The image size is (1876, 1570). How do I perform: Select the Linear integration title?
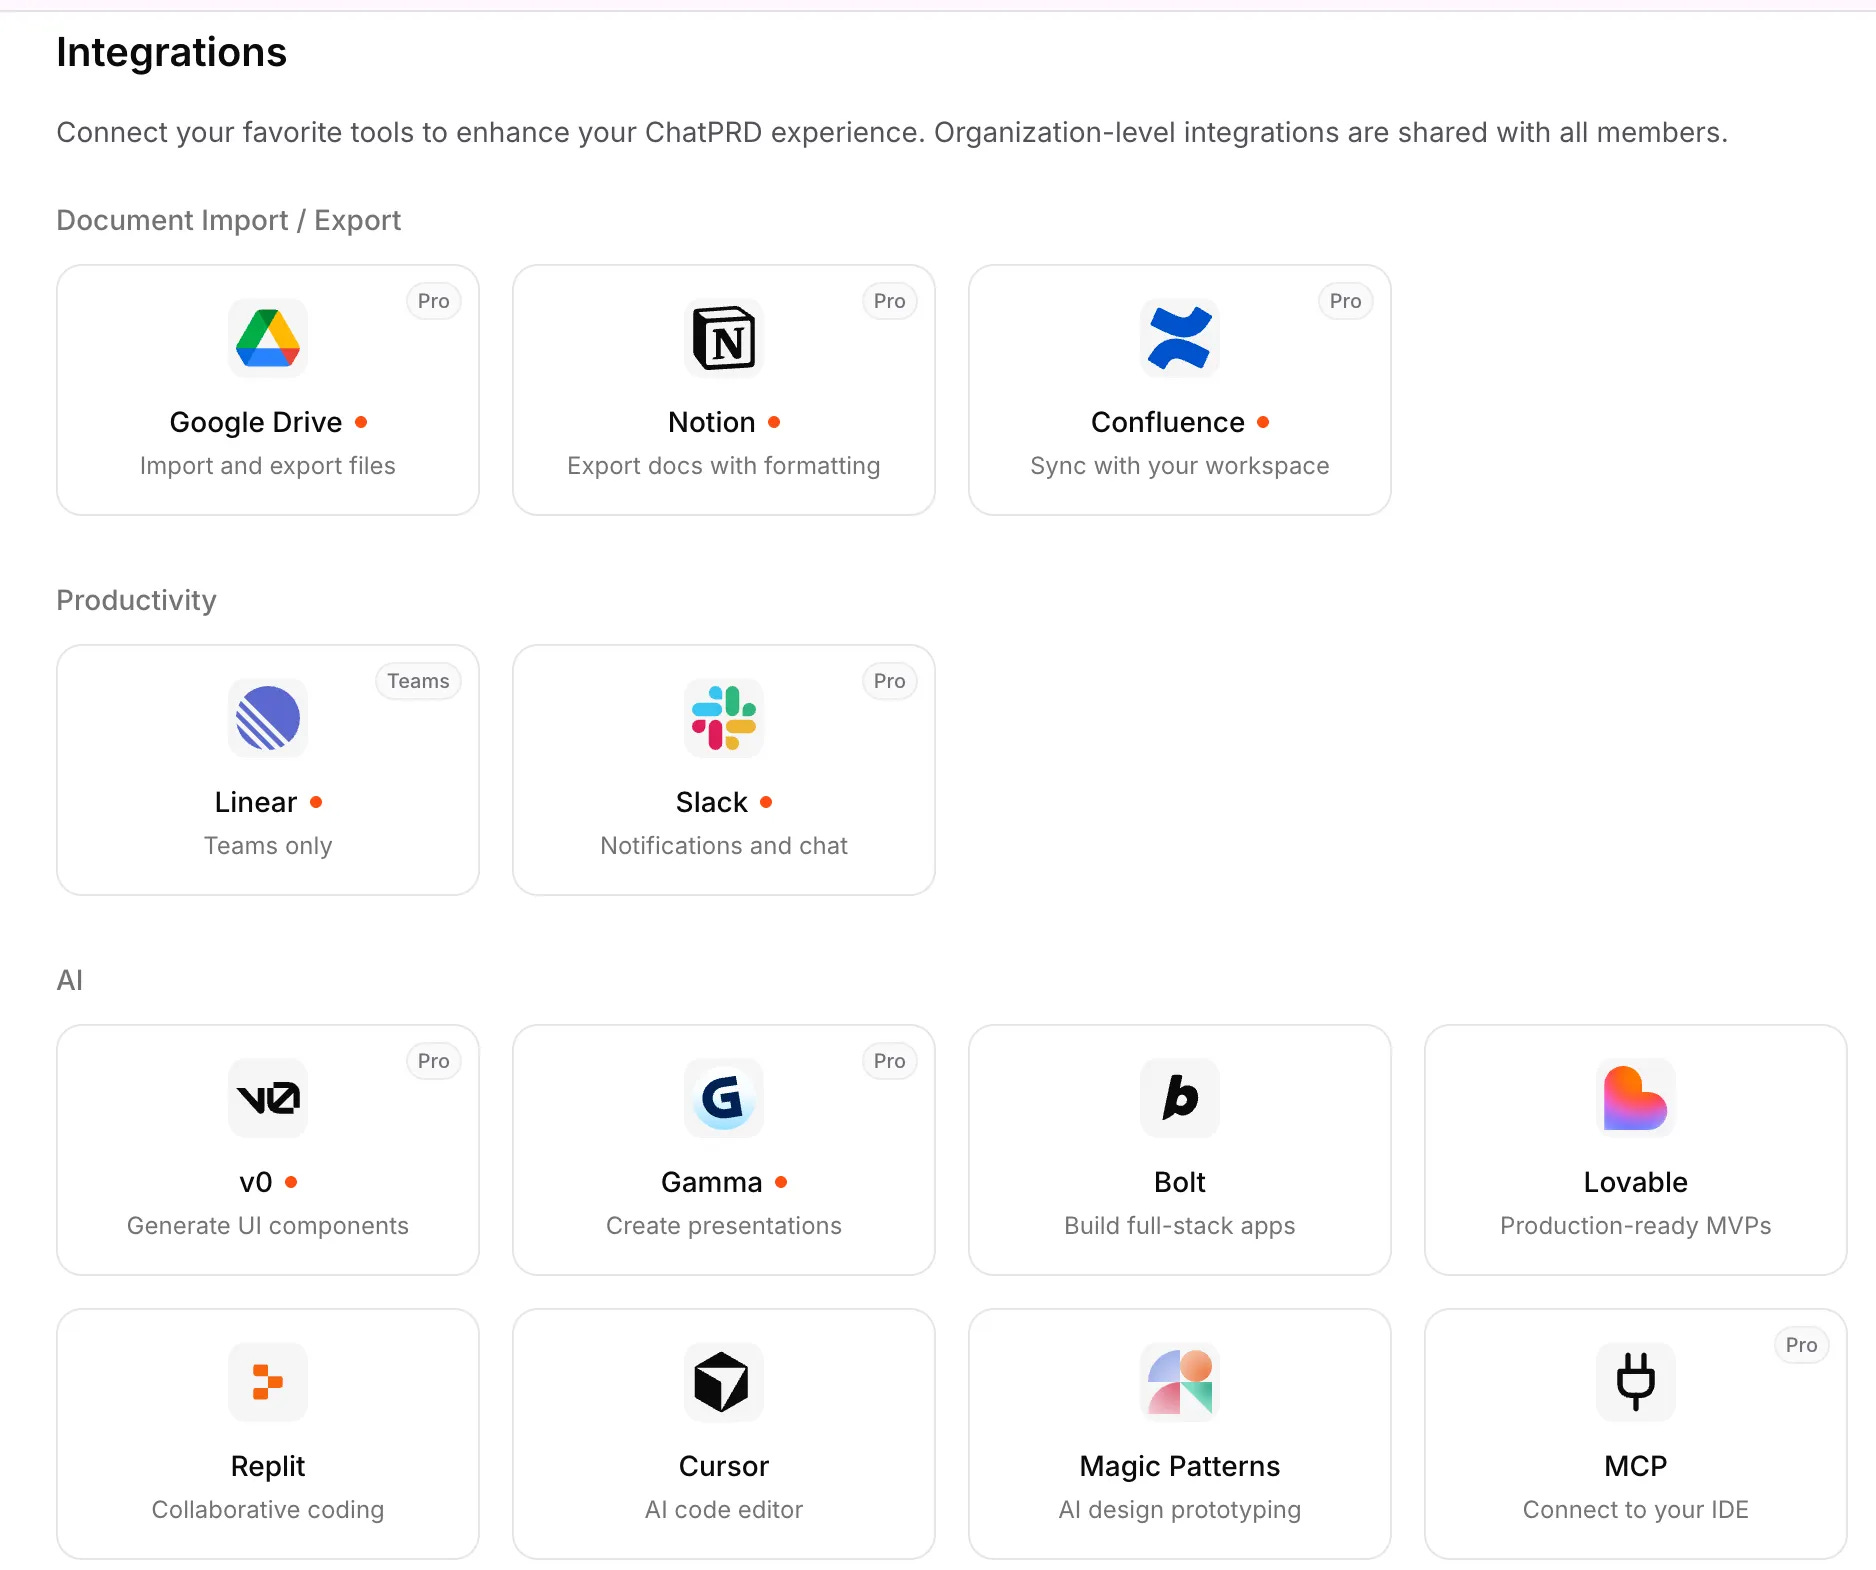tap(256, 802)
